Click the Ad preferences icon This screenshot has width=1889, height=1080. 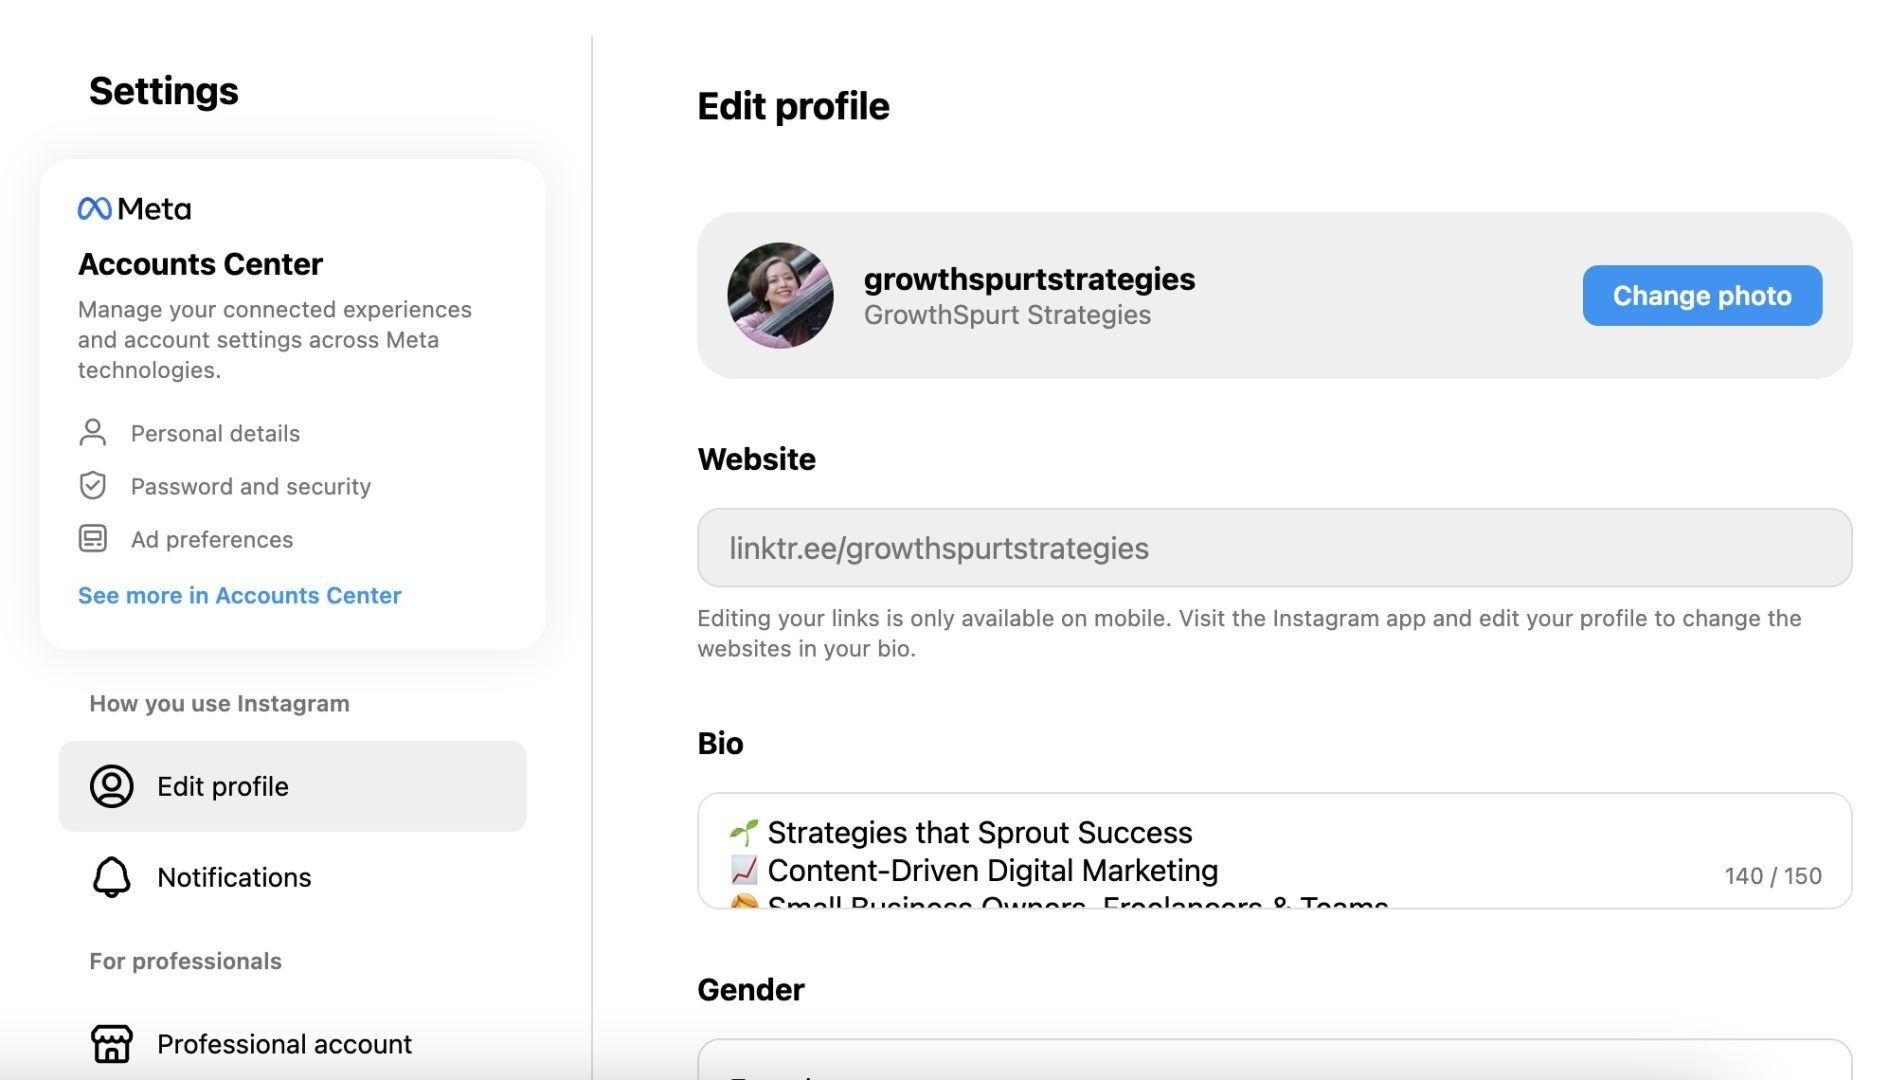click(x=92, y=538)
